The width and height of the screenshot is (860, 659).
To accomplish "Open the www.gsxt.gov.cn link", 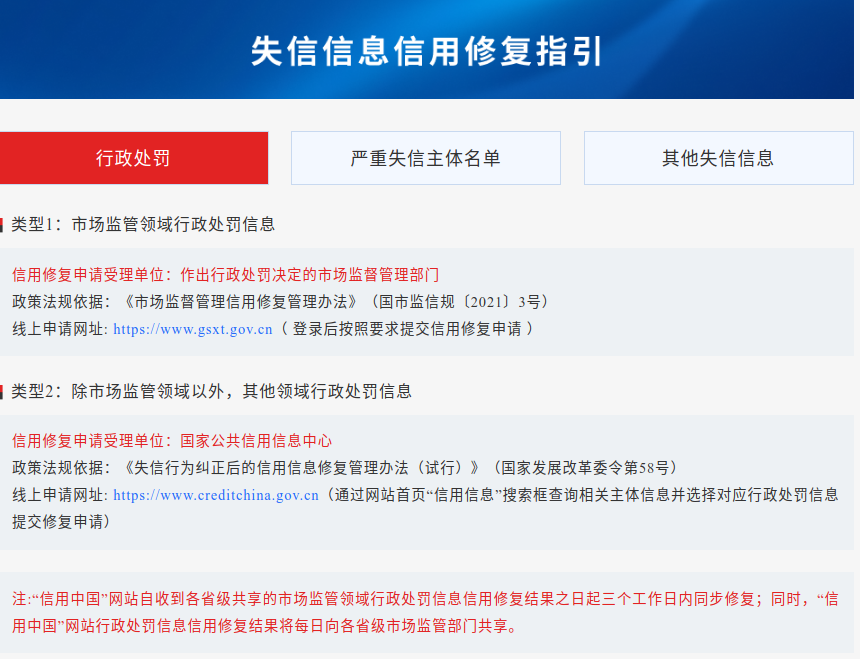I will point(193,330).
